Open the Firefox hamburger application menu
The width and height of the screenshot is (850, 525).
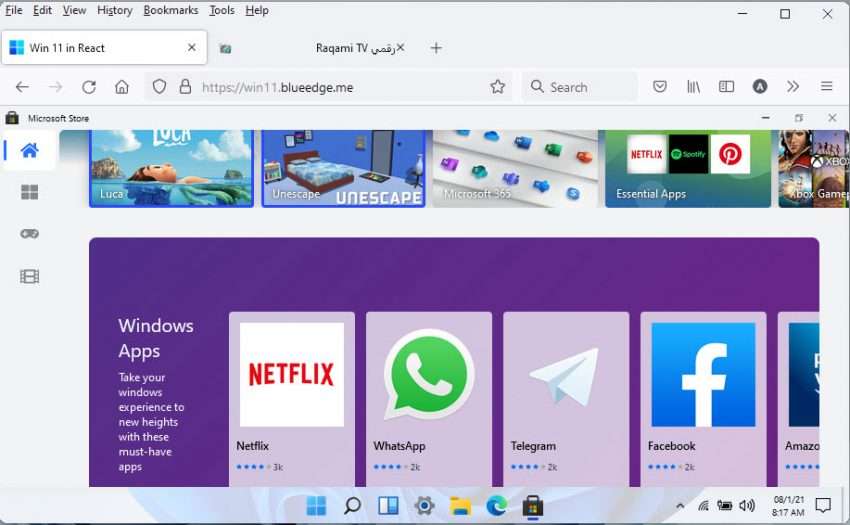tap(827, 86)
